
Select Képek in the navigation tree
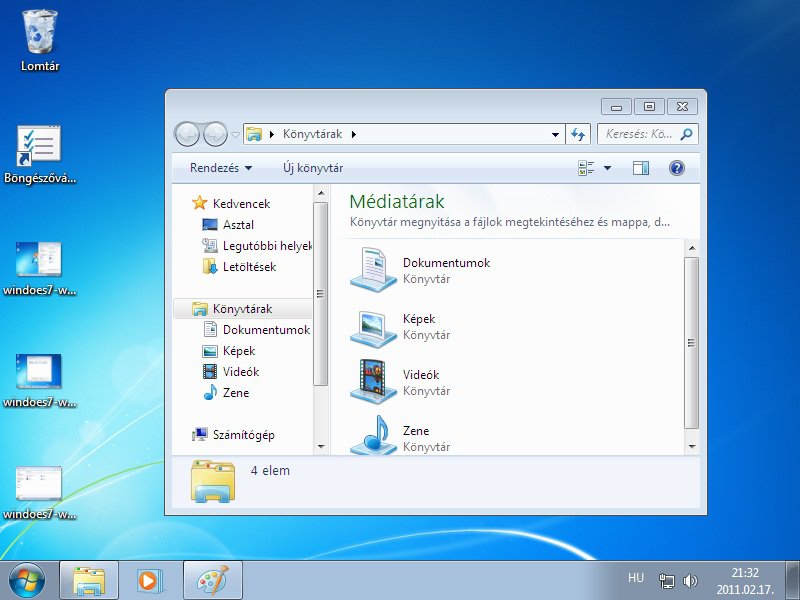click(239, 351)
